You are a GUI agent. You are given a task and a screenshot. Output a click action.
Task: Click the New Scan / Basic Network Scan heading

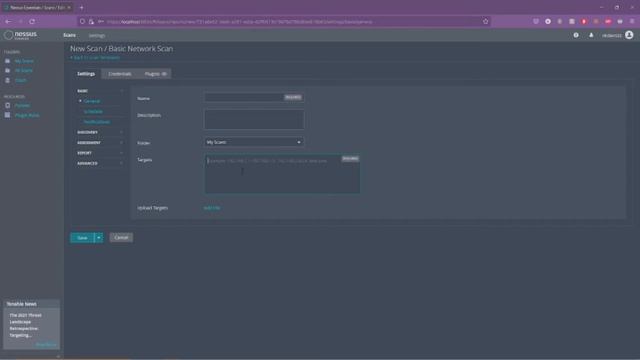[121, 49]
